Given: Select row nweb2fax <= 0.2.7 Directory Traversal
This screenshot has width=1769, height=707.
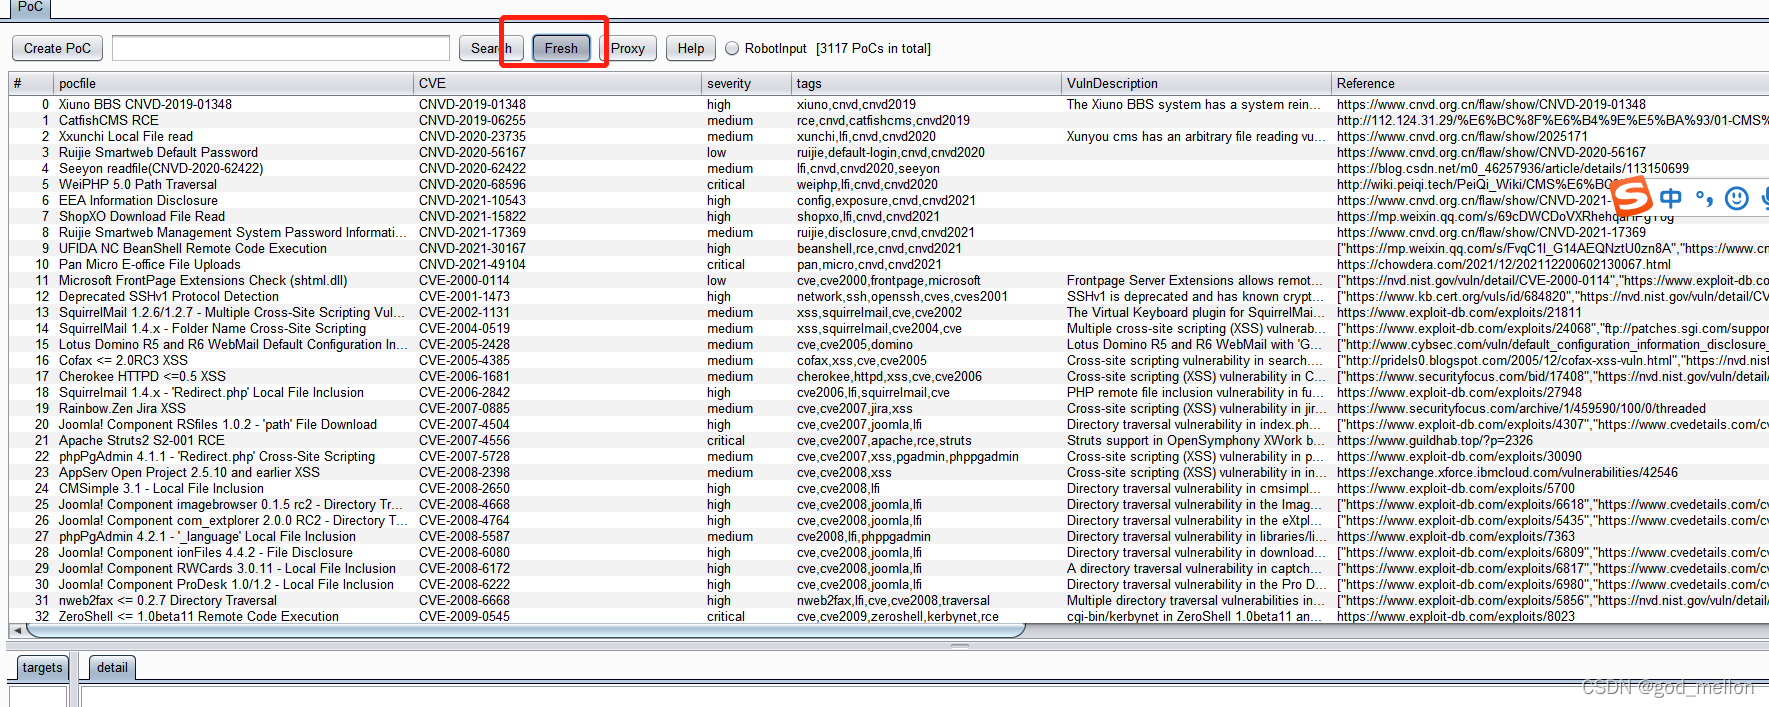Looking at the screenshot, I should point(889,600).
